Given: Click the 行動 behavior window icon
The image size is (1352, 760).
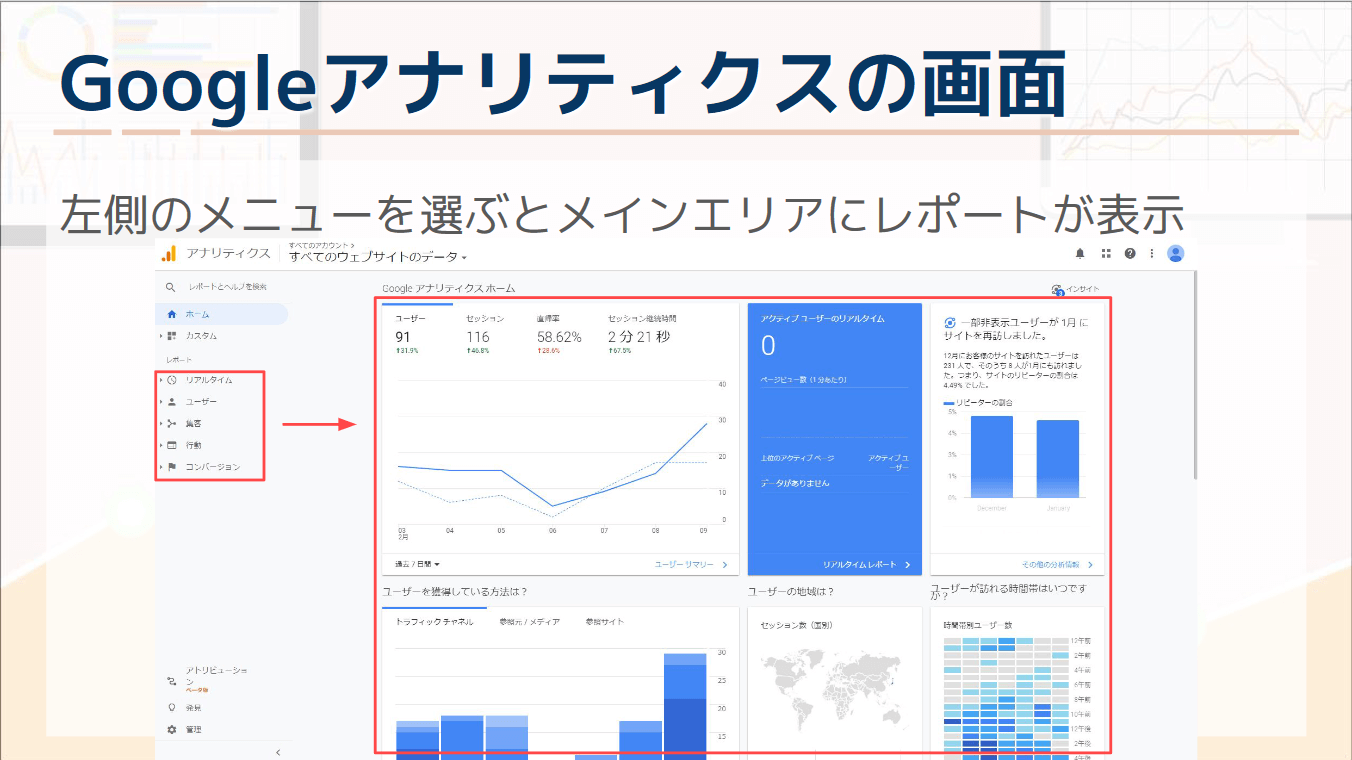Looking at the screenshot, I should [x=172, y=445].
